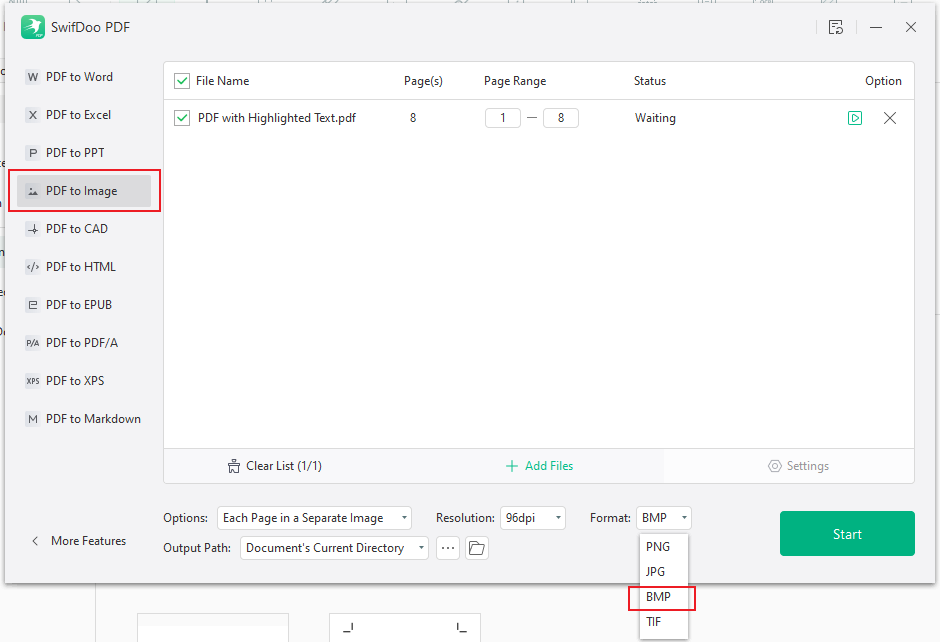
Task: Uncheck PDF with Highlighted Text.pdf
Action: [182, 117]
